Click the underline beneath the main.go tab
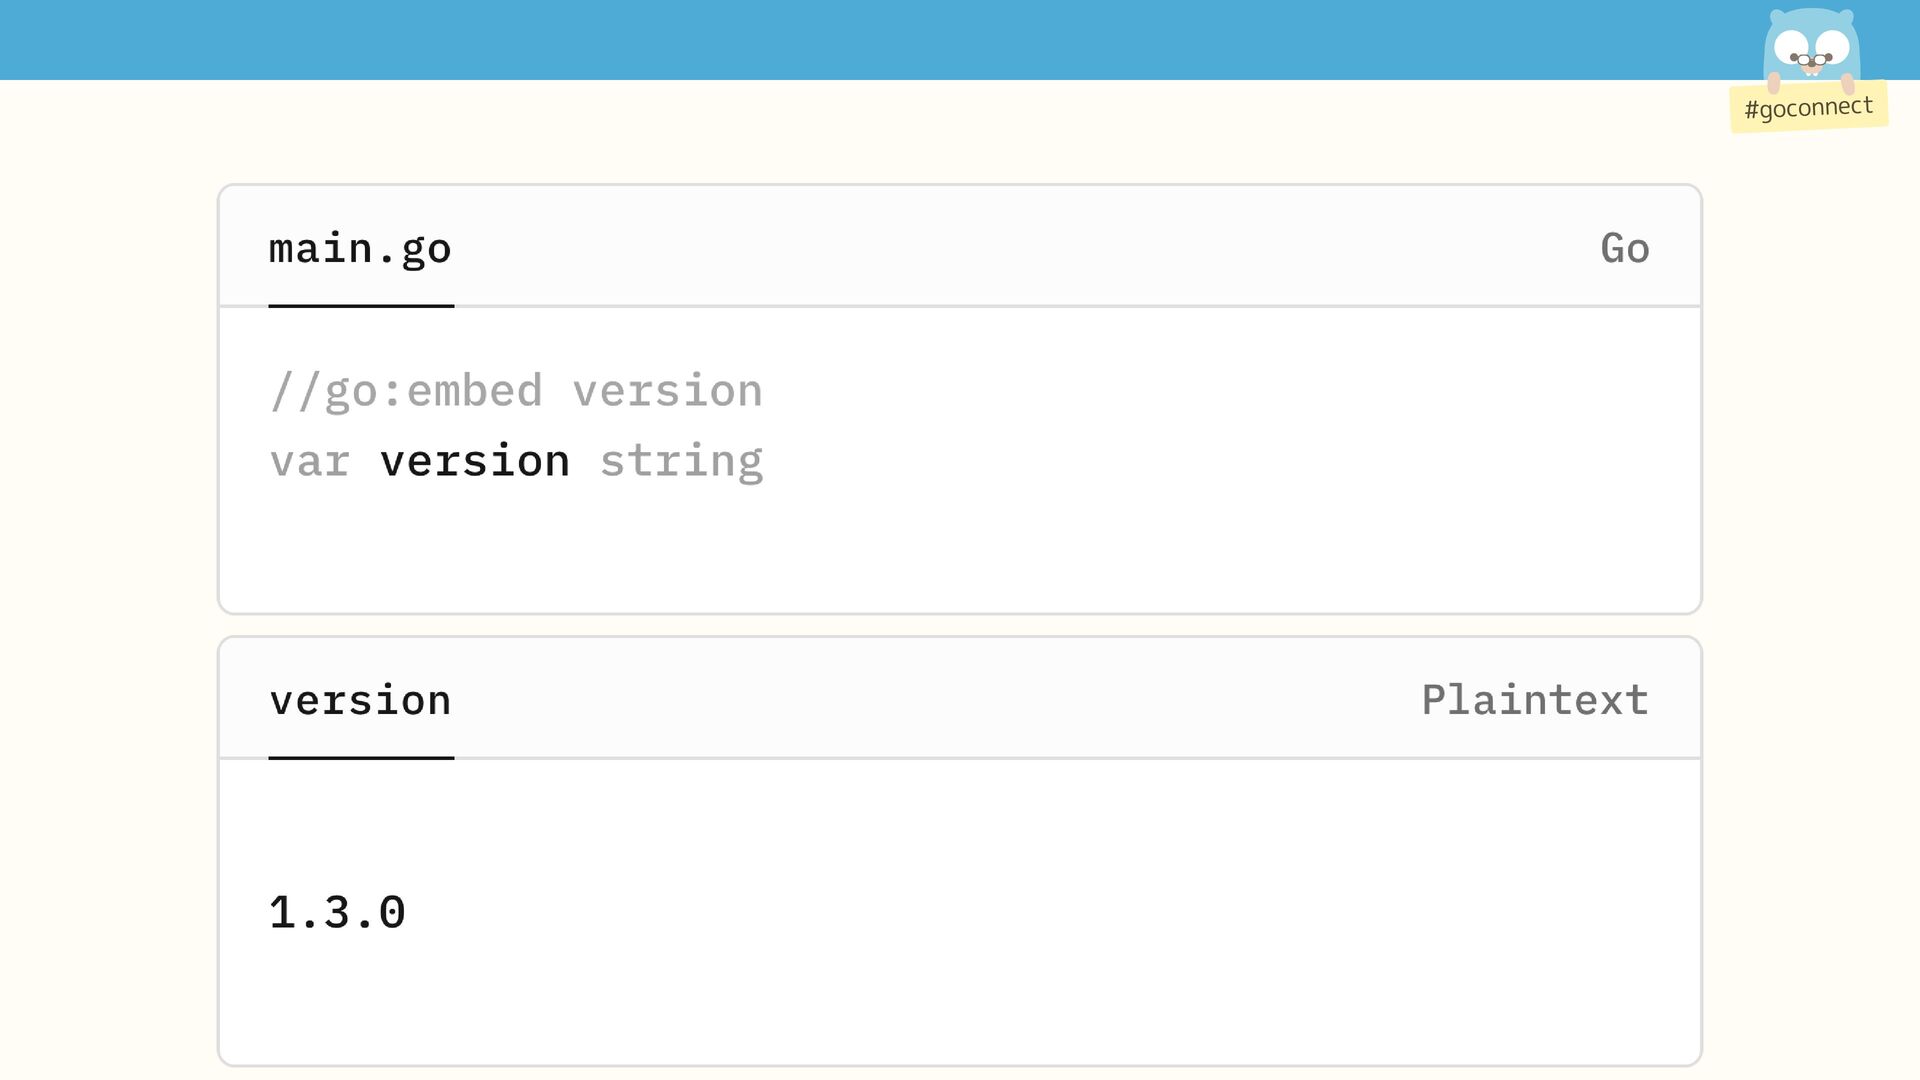1920x1080 pixels. click(361, 306)
